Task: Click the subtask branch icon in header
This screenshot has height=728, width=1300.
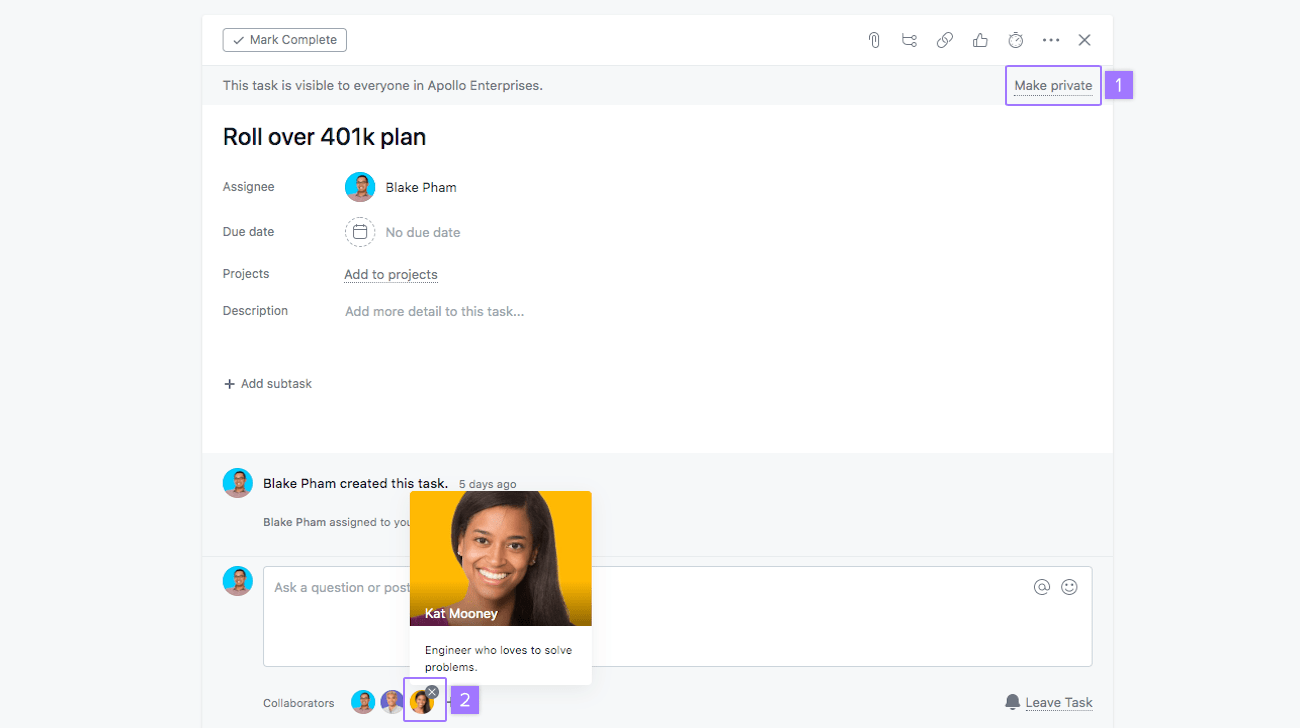Action: pyautogui.click(x=909, y=40)
